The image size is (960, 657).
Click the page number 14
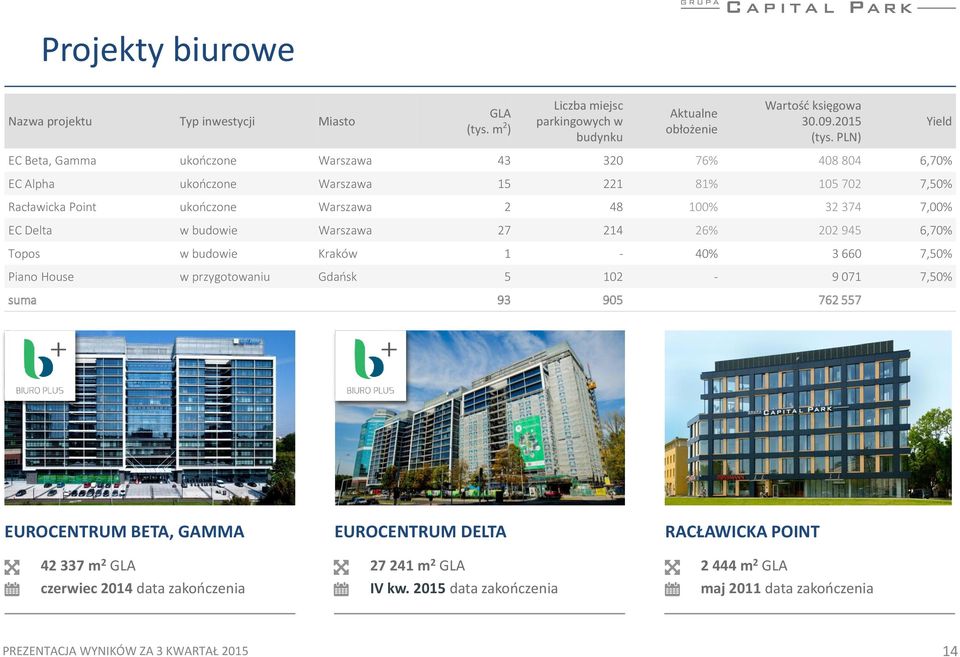950,651
